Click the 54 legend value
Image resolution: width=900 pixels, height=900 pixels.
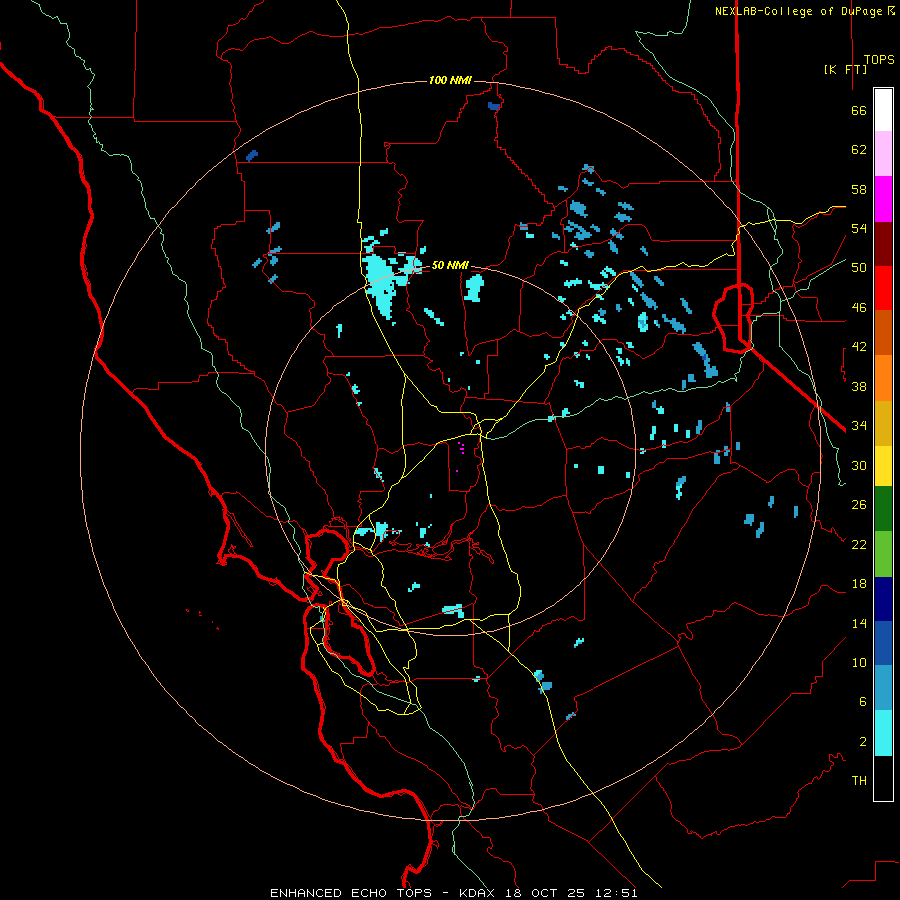tap(859, 228)
